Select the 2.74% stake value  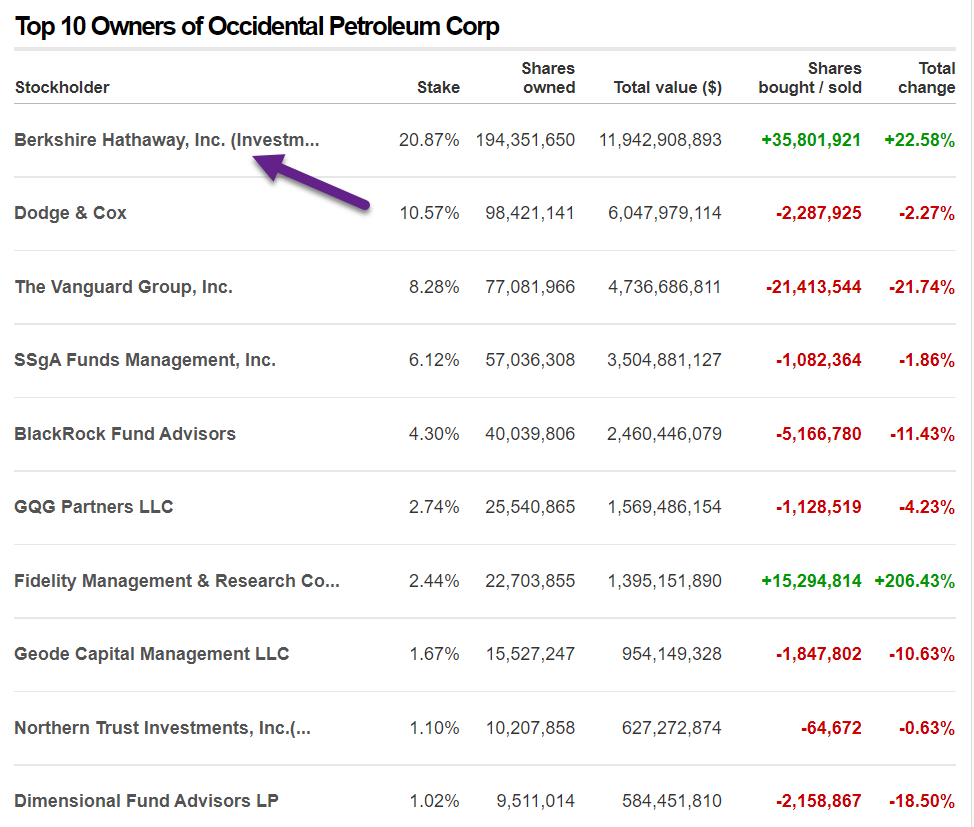pyautogui.click(x=434, y=507)
